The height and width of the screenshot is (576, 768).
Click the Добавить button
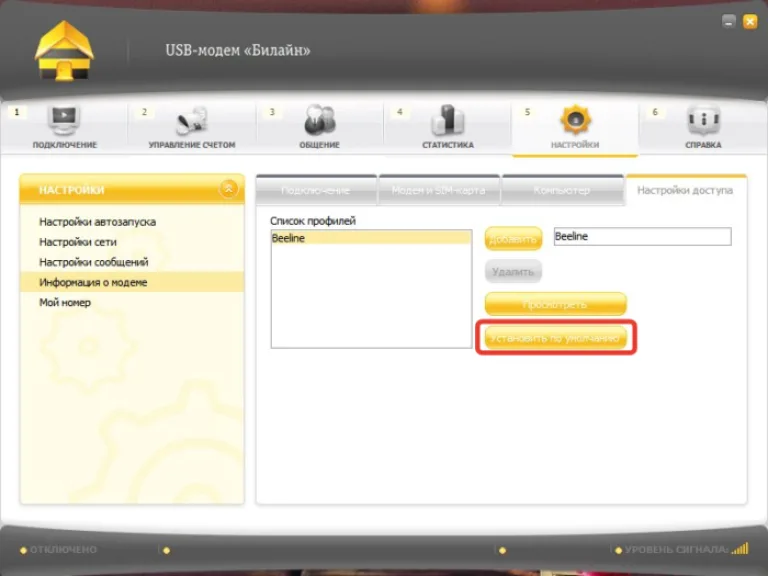513,239
